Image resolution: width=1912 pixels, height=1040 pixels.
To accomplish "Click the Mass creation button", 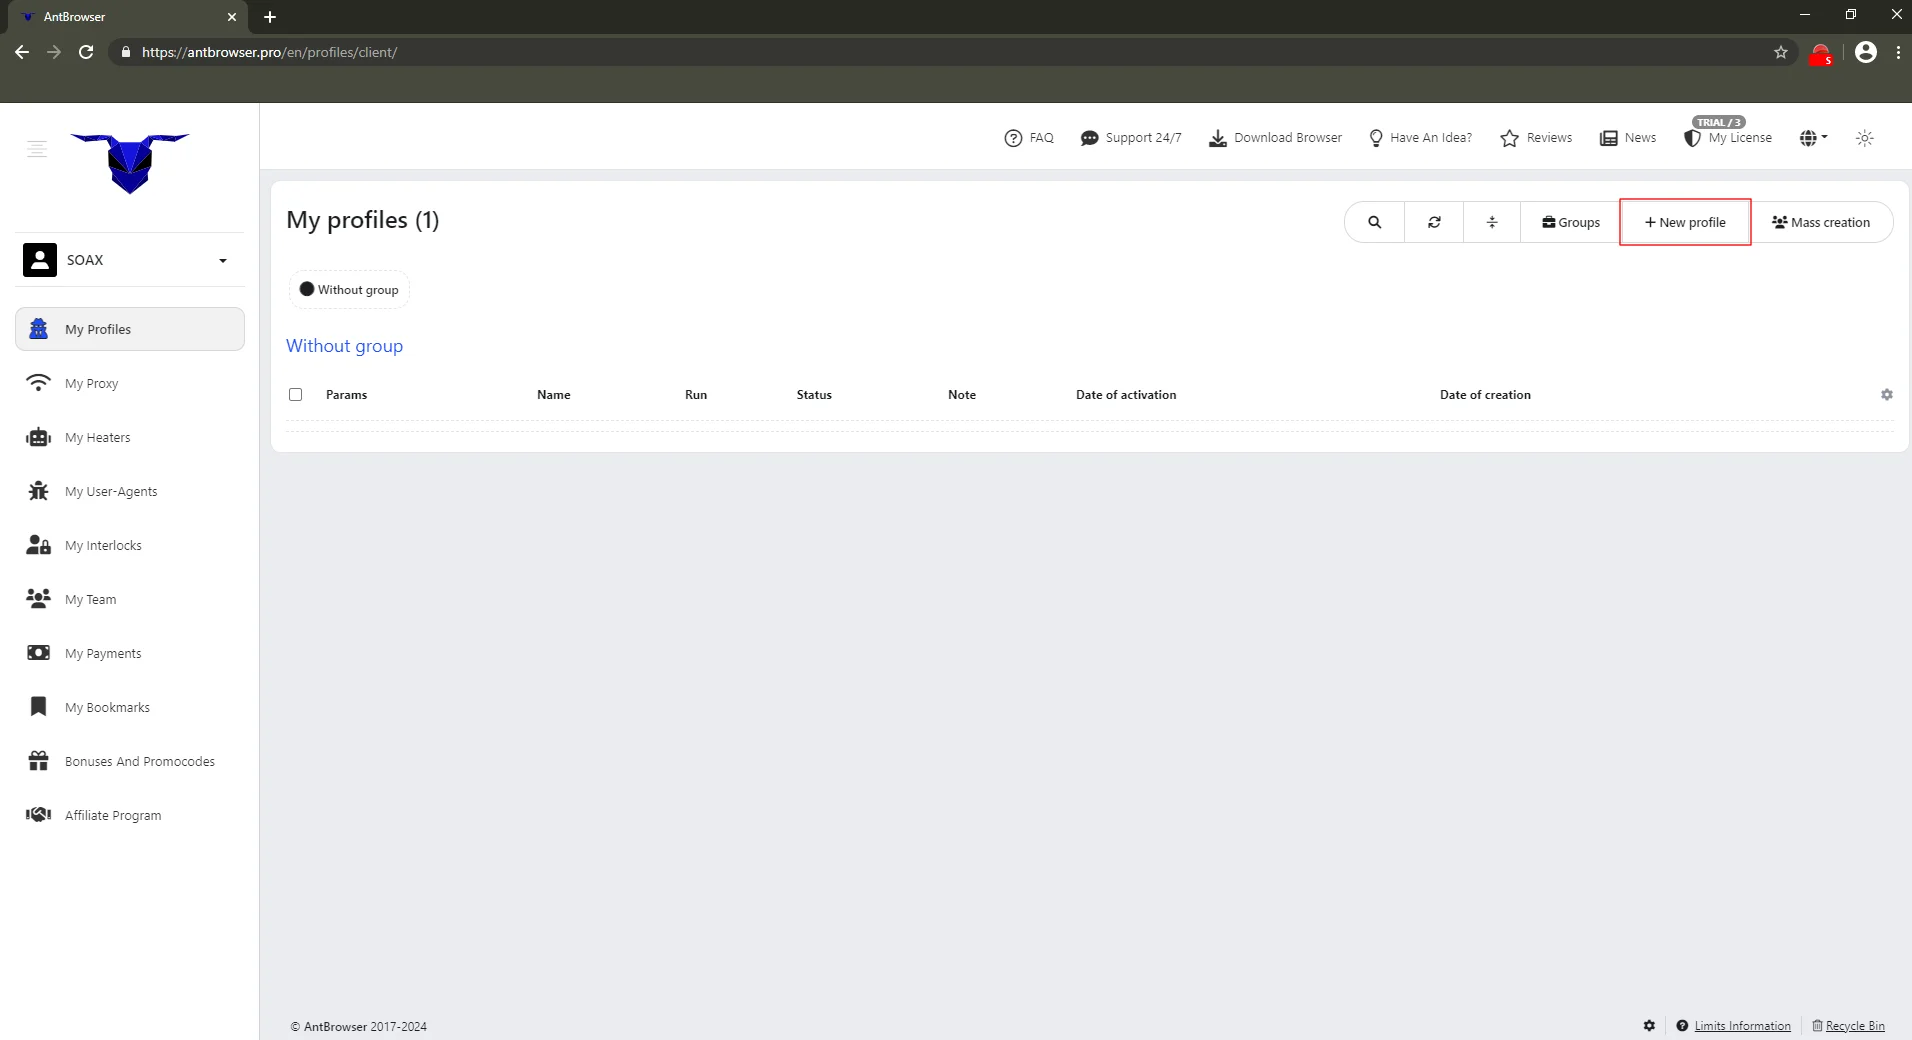I will point(1820,222).
